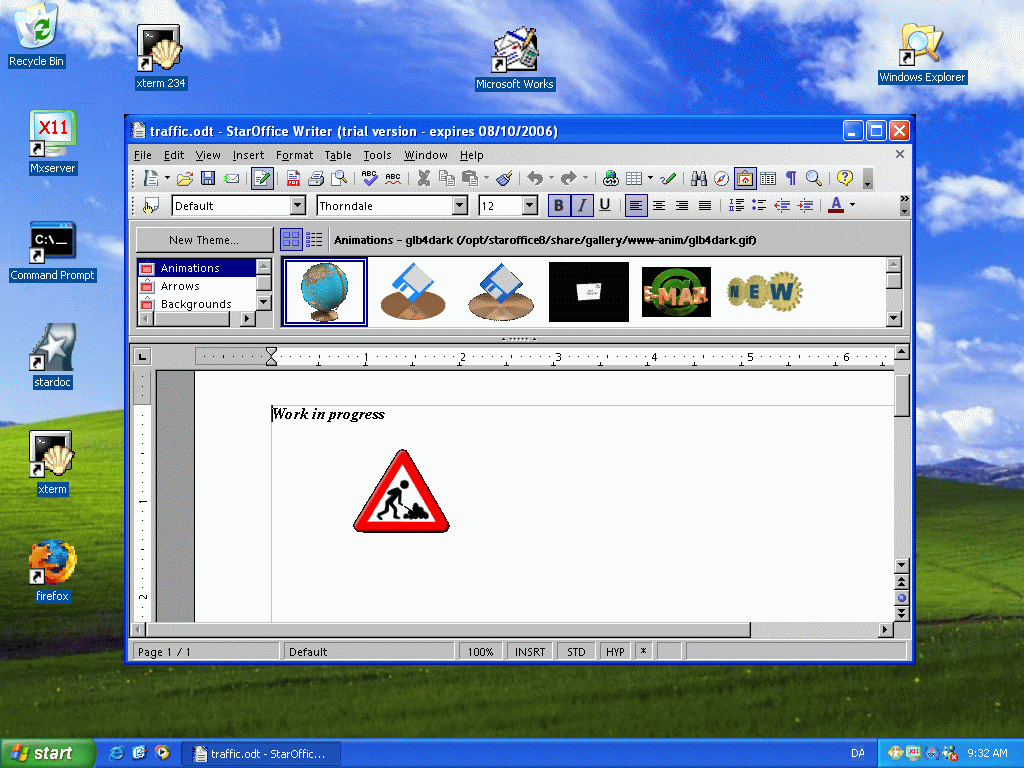The image size is (1024, 768).
Task: Insert a table using the Table icon
Action: [633, 178]
